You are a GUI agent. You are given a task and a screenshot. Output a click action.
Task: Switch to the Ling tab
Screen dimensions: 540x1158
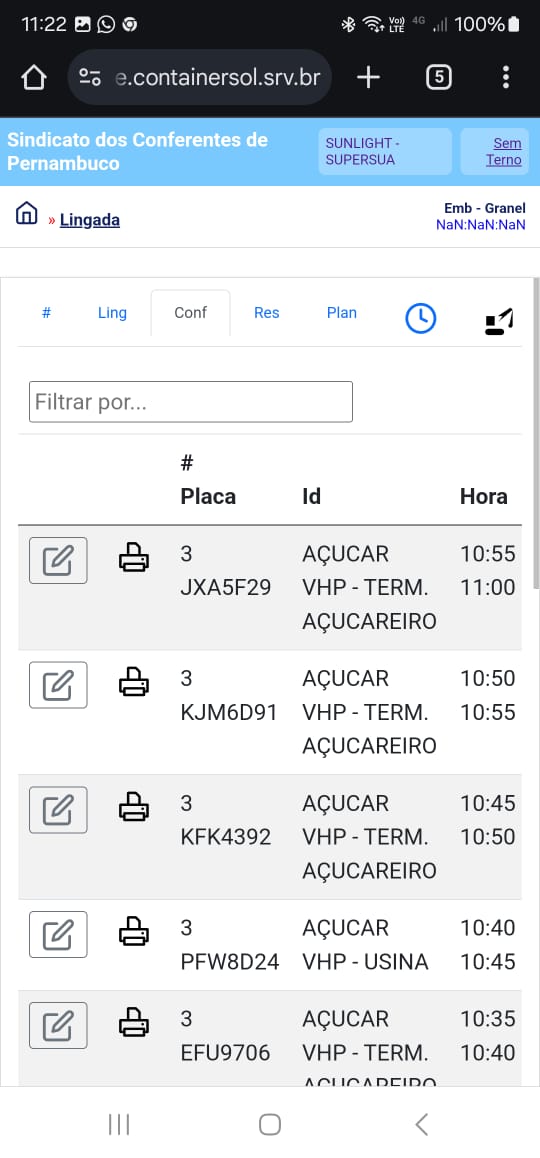click(112, 312)
